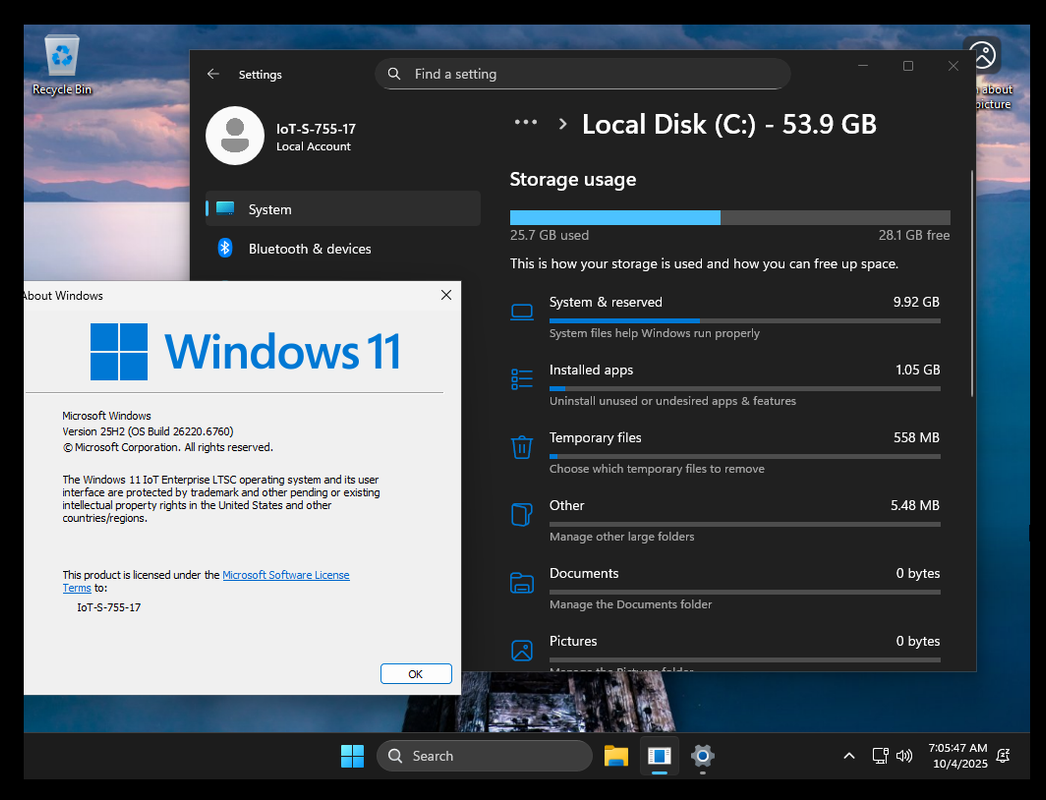Click in the Find a setting field
Viewport: 1046px width, 800px height.
coord(582,74)
